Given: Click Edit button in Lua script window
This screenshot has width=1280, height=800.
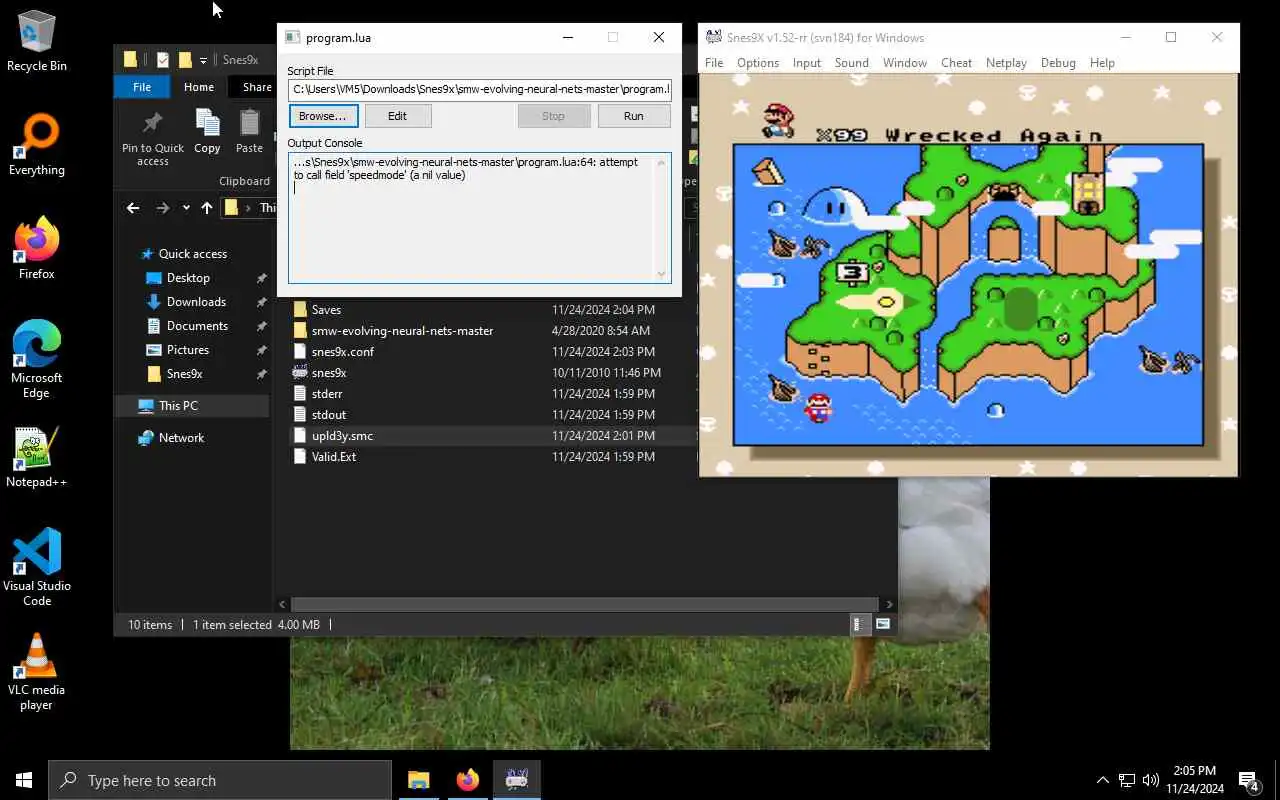Looking at the screenshot, I should [x=397, y=116].
